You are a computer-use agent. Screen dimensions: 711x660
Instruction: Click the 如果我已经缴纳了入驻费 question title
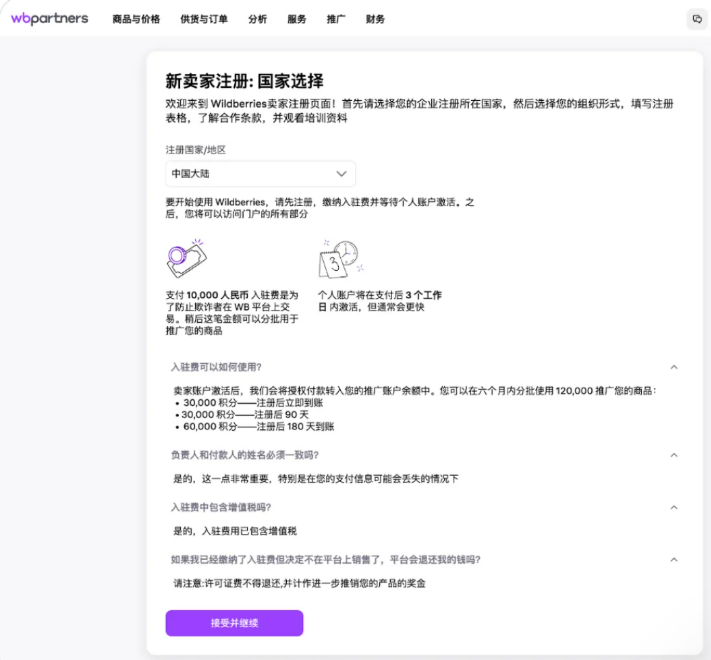326,560
